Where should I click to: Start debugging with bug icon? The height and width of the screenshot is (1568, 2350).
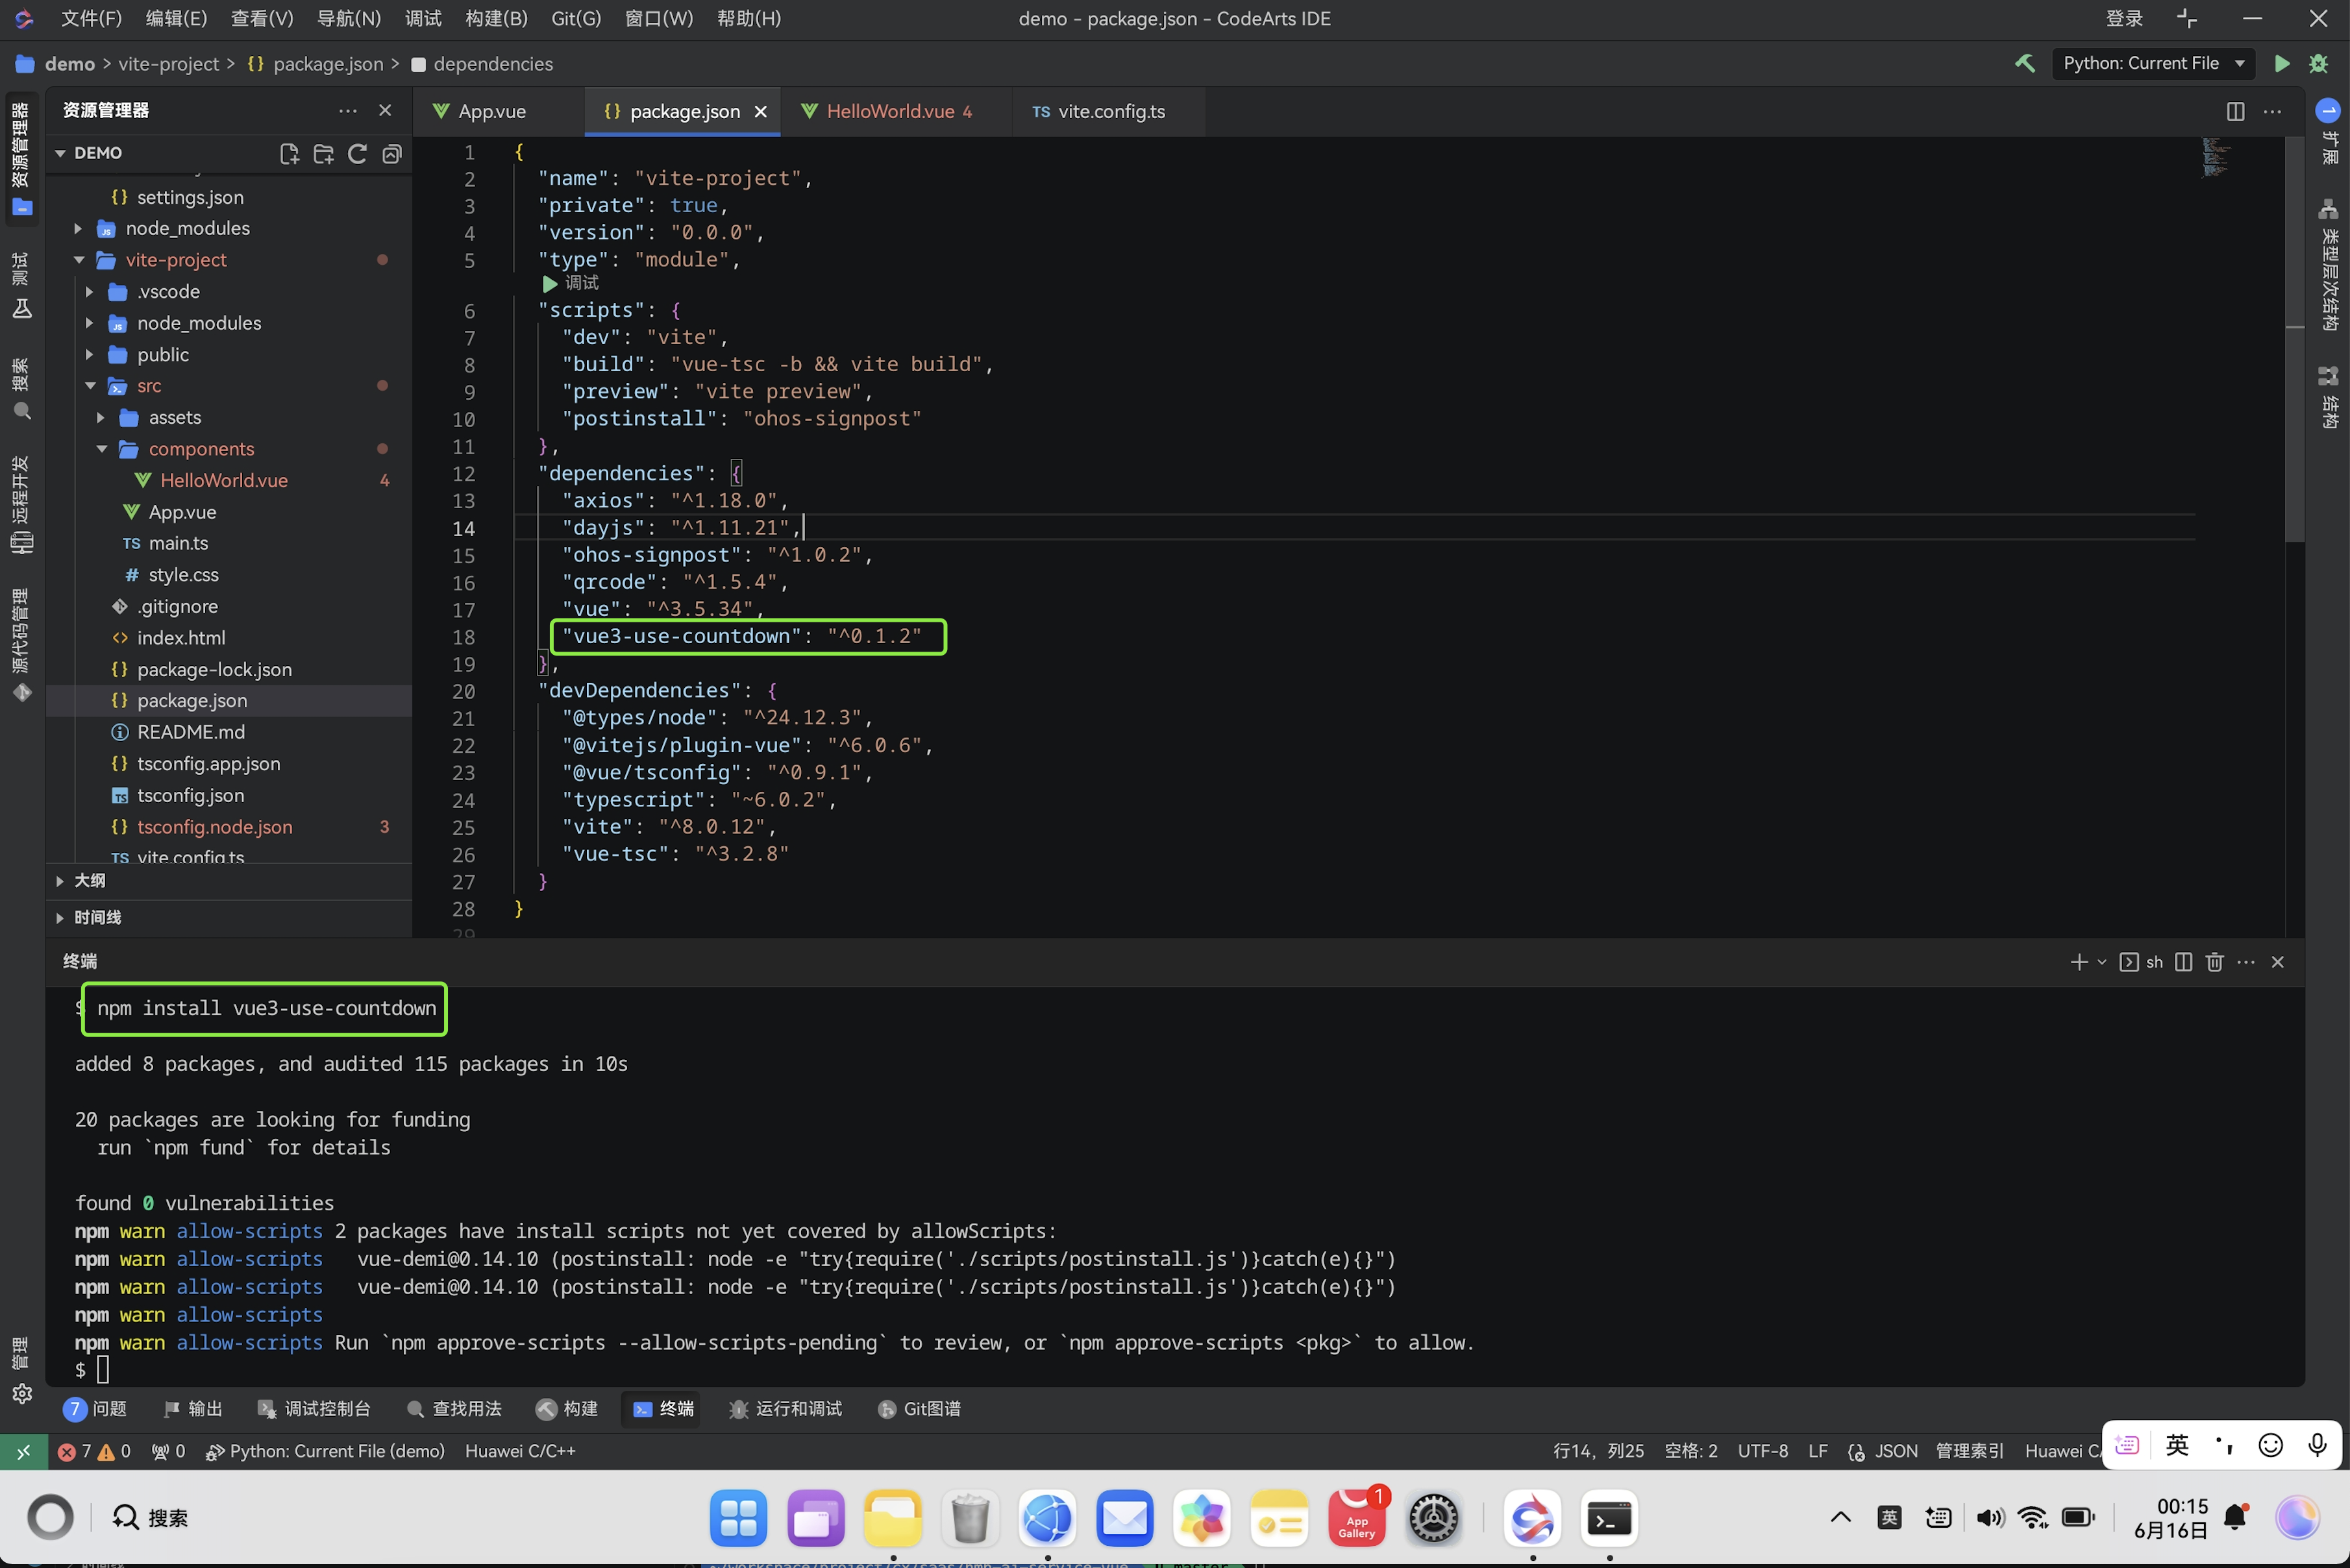(2318, 63)
